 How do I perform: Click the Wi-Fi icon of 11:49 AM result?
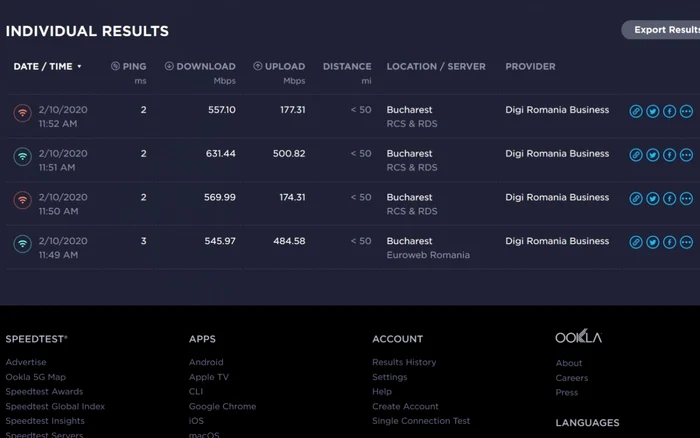(x=22, y=244)
